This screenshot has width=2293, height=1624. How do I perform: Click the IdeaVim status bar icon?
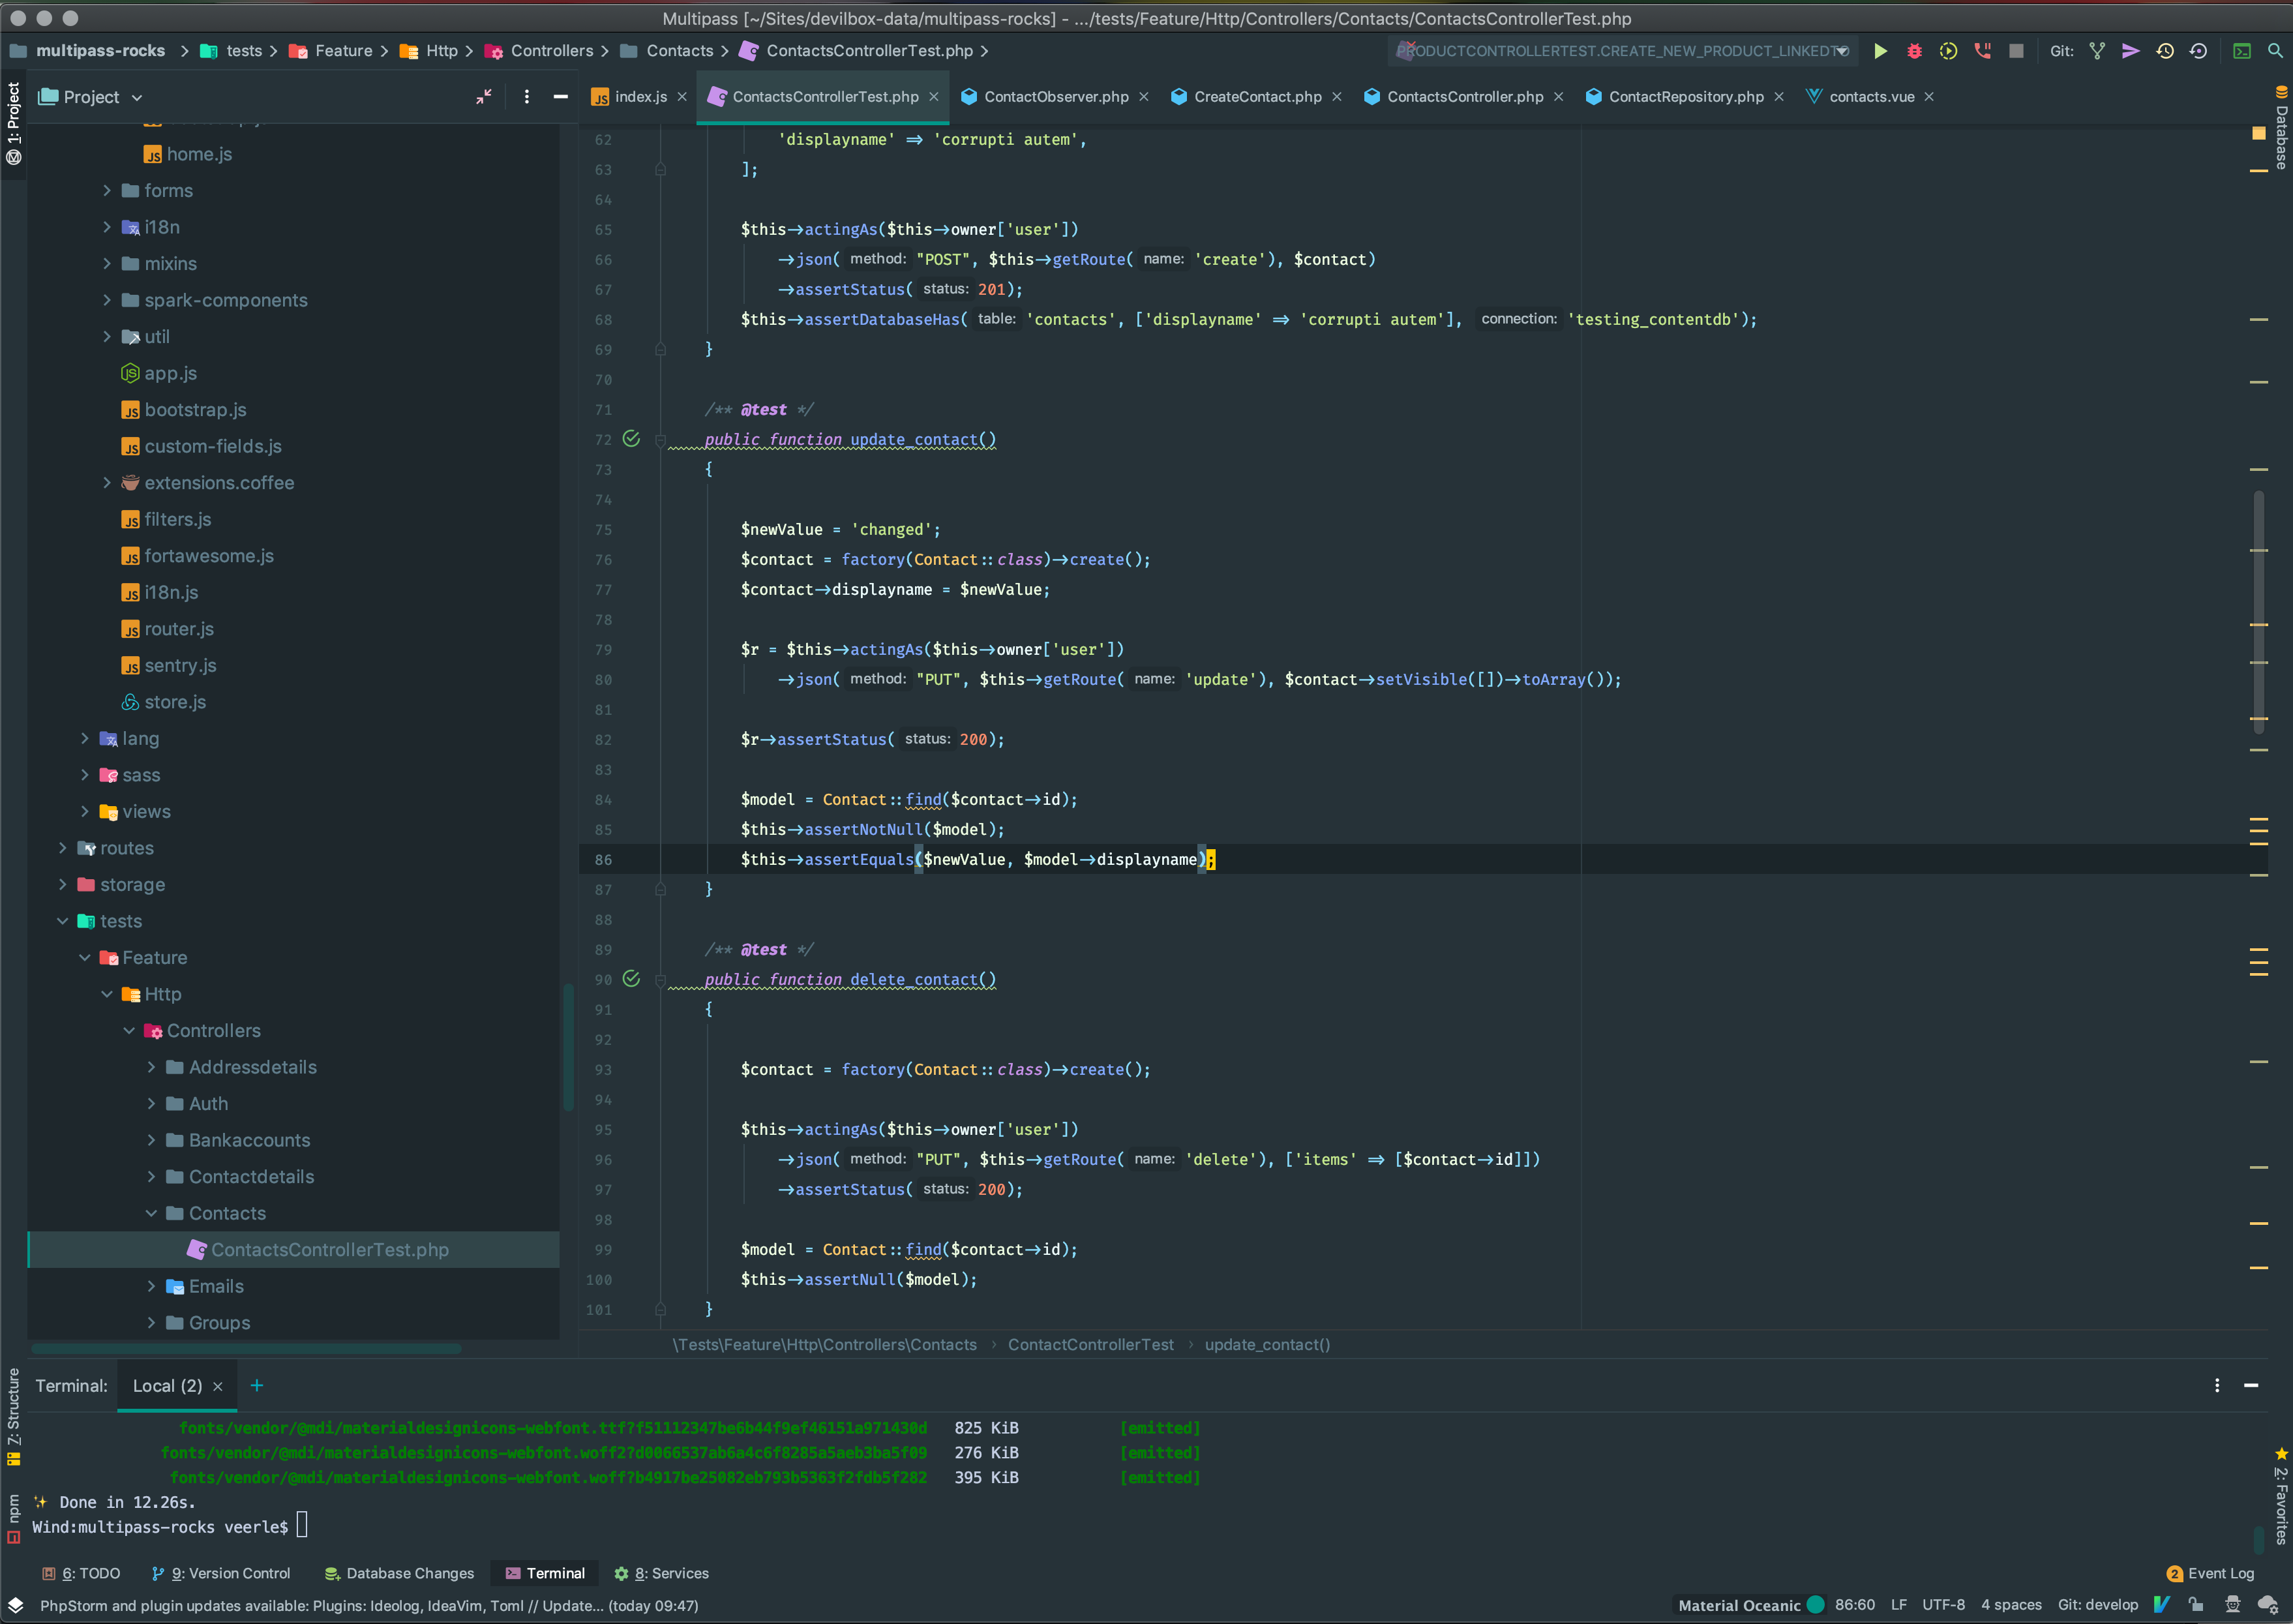point(2162,1605)
